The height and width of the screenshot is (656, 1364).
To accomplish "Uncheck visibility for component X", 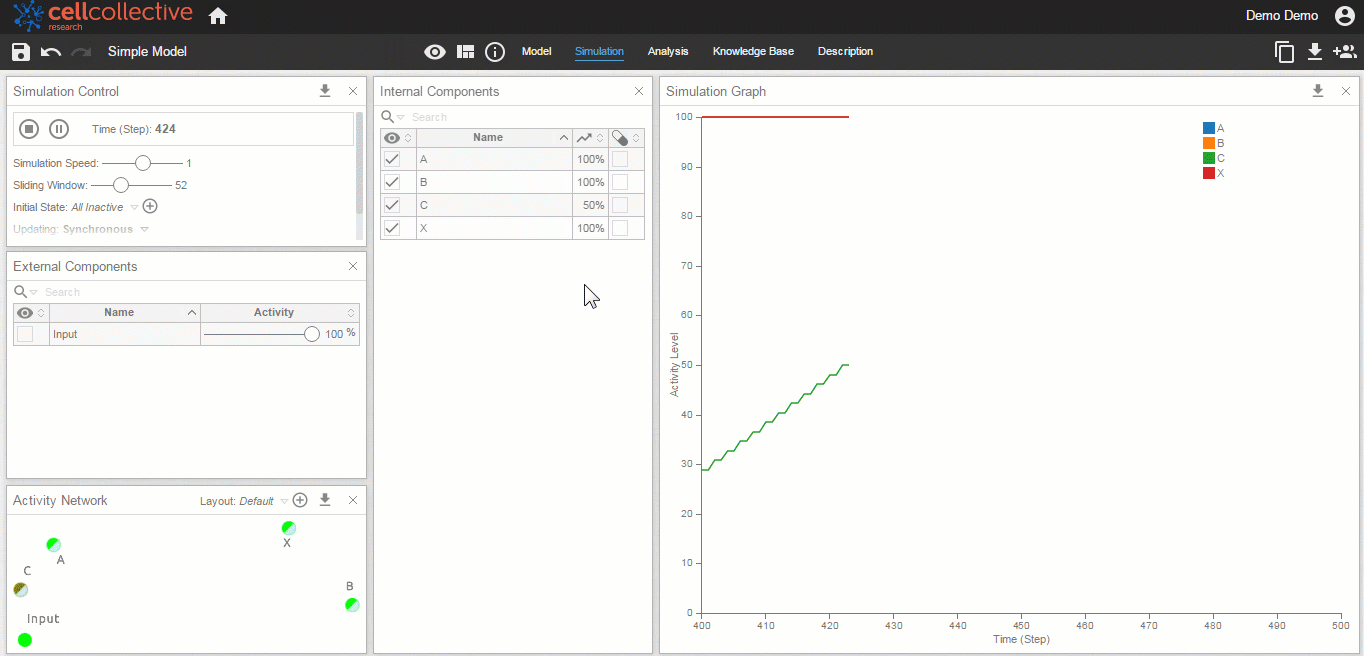I will pos(392,228).
